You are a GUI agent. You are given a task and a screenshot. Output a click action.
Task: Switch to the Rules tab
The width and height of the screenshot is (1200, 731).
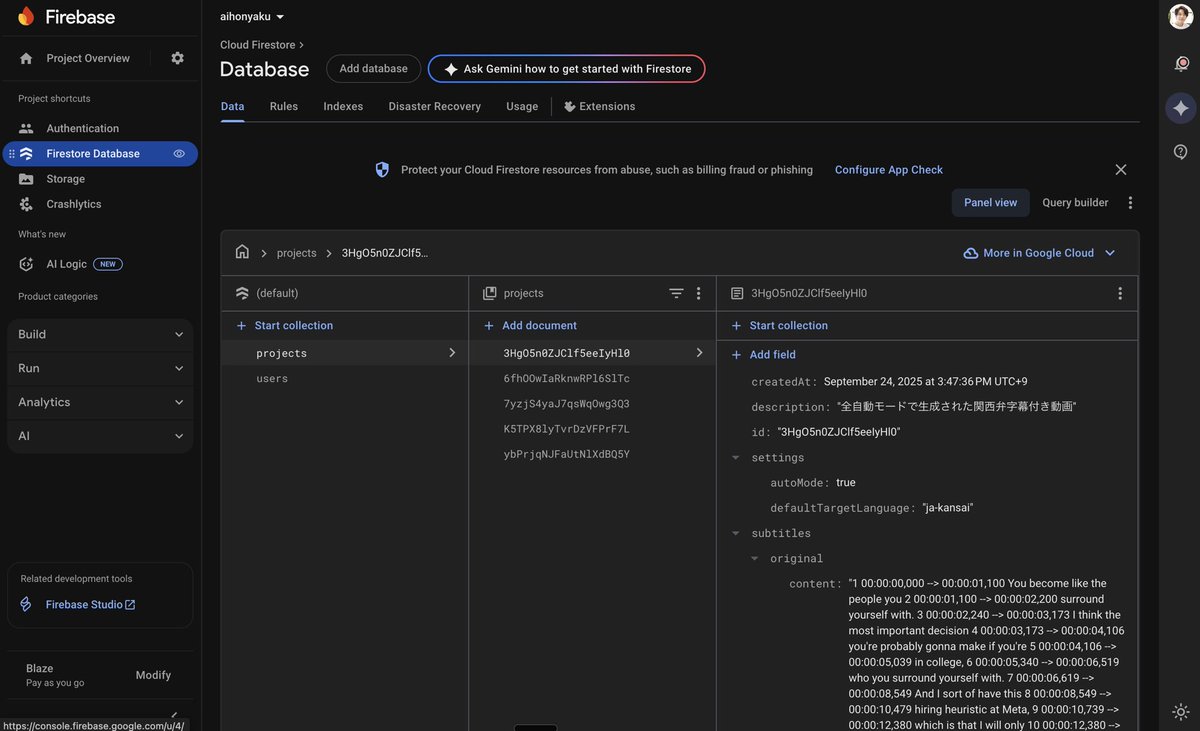click(x=284, y=106)
